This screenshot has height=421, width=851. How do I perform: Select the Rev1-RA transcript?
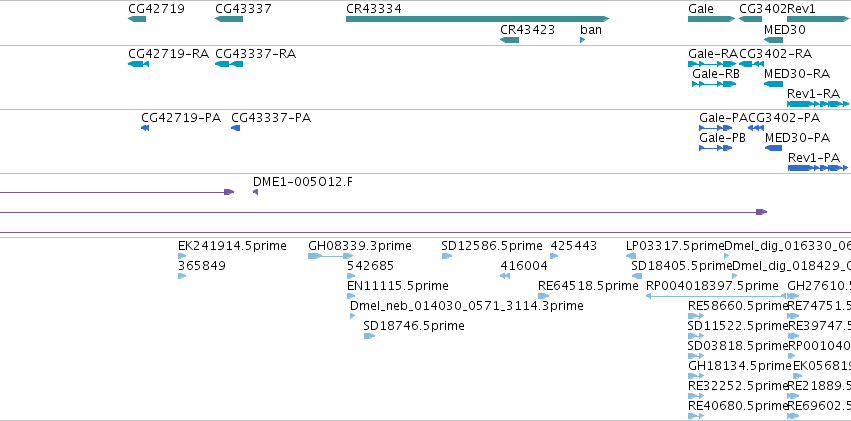(818, 104)
